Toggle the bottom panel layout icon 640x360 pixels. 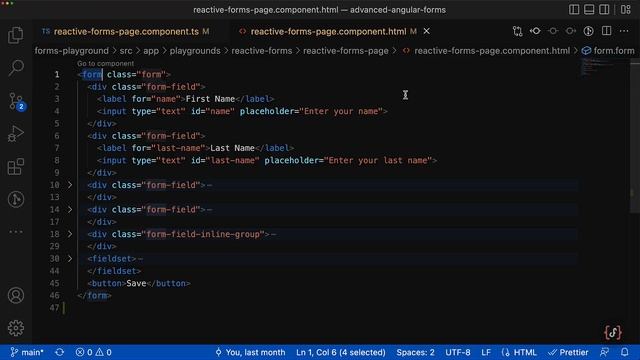click(x=589, y=9)
